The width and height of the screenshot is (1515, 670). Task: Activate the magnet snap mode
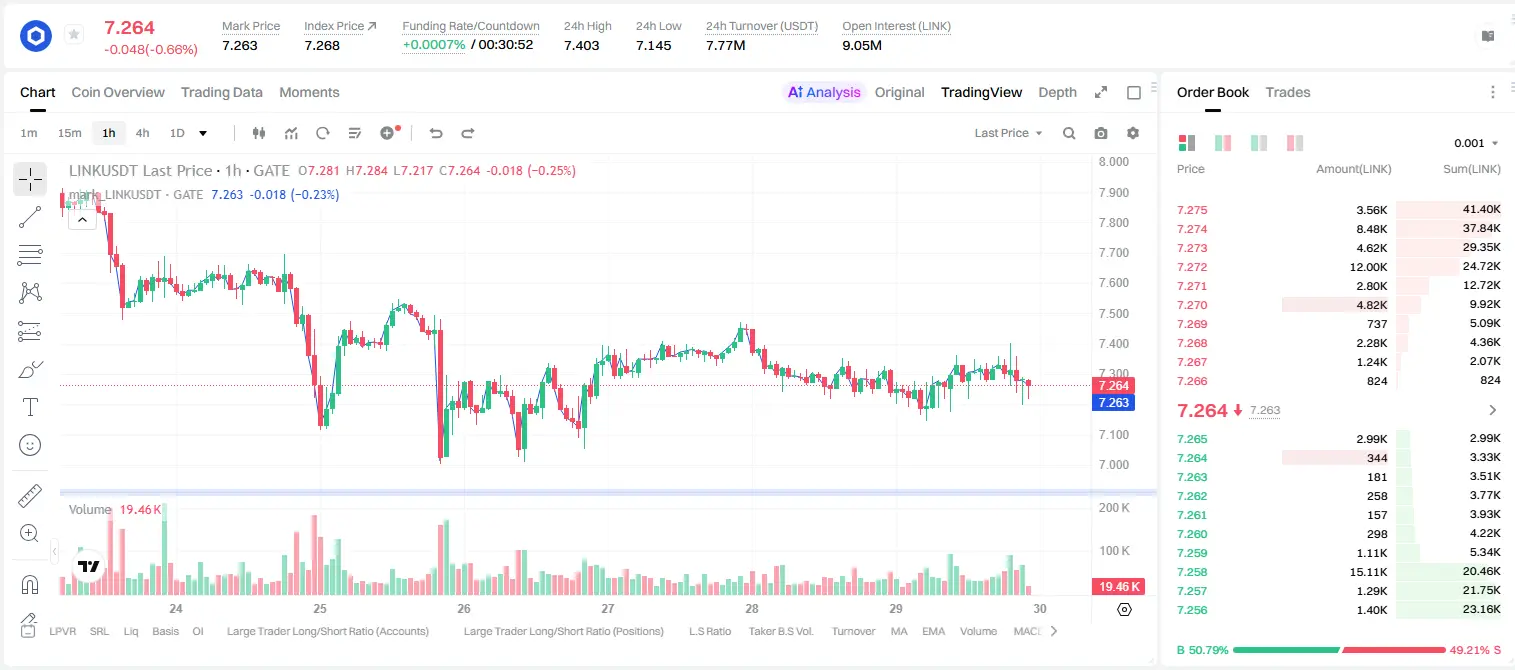click(30, 584)
